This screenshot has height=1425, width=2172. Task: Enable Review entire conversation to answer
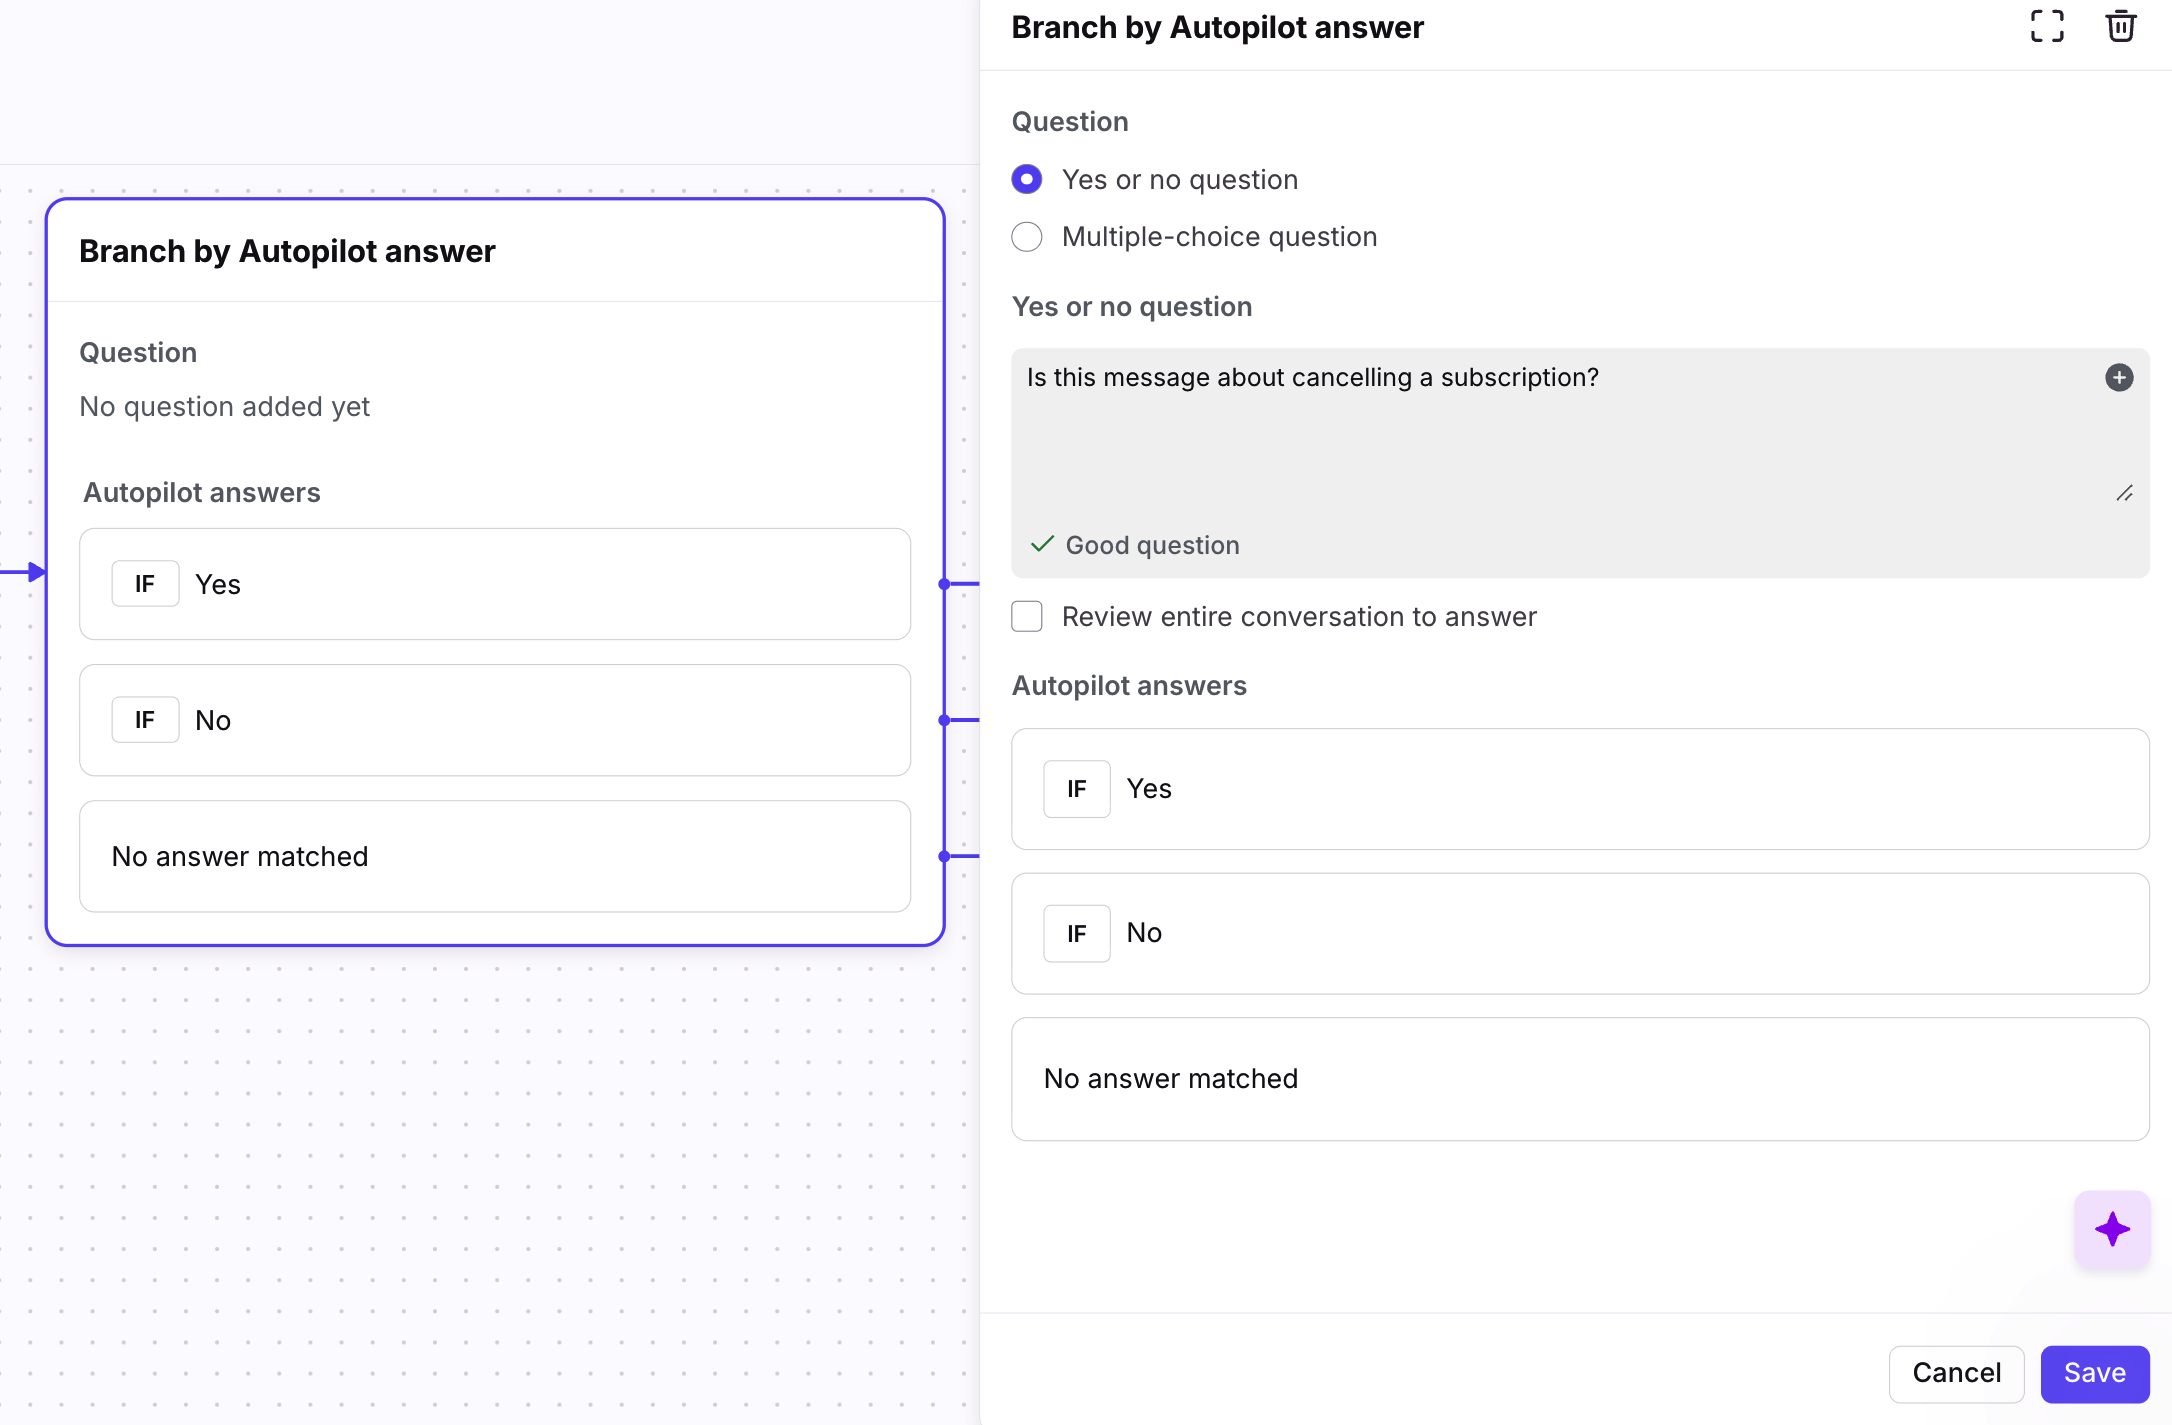point(1027,617)
